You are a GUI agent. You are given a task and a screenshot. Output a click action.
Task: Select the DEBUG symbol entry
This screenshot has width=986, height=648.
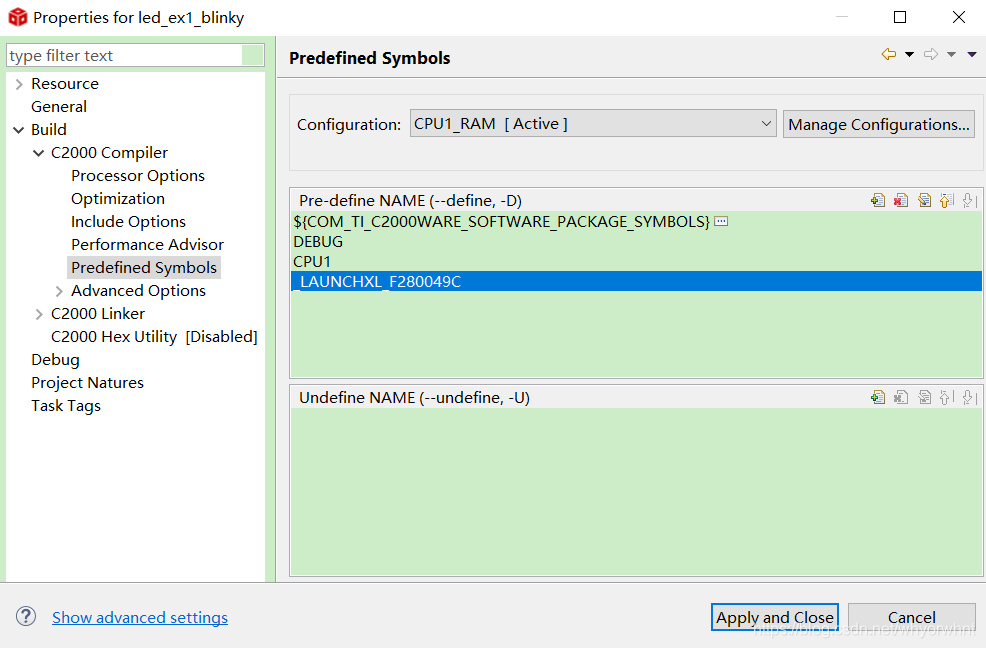(636, 242)
